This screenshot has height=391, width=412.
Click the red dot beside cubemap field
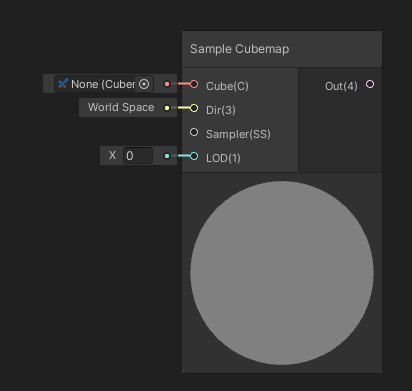point(167,84)
